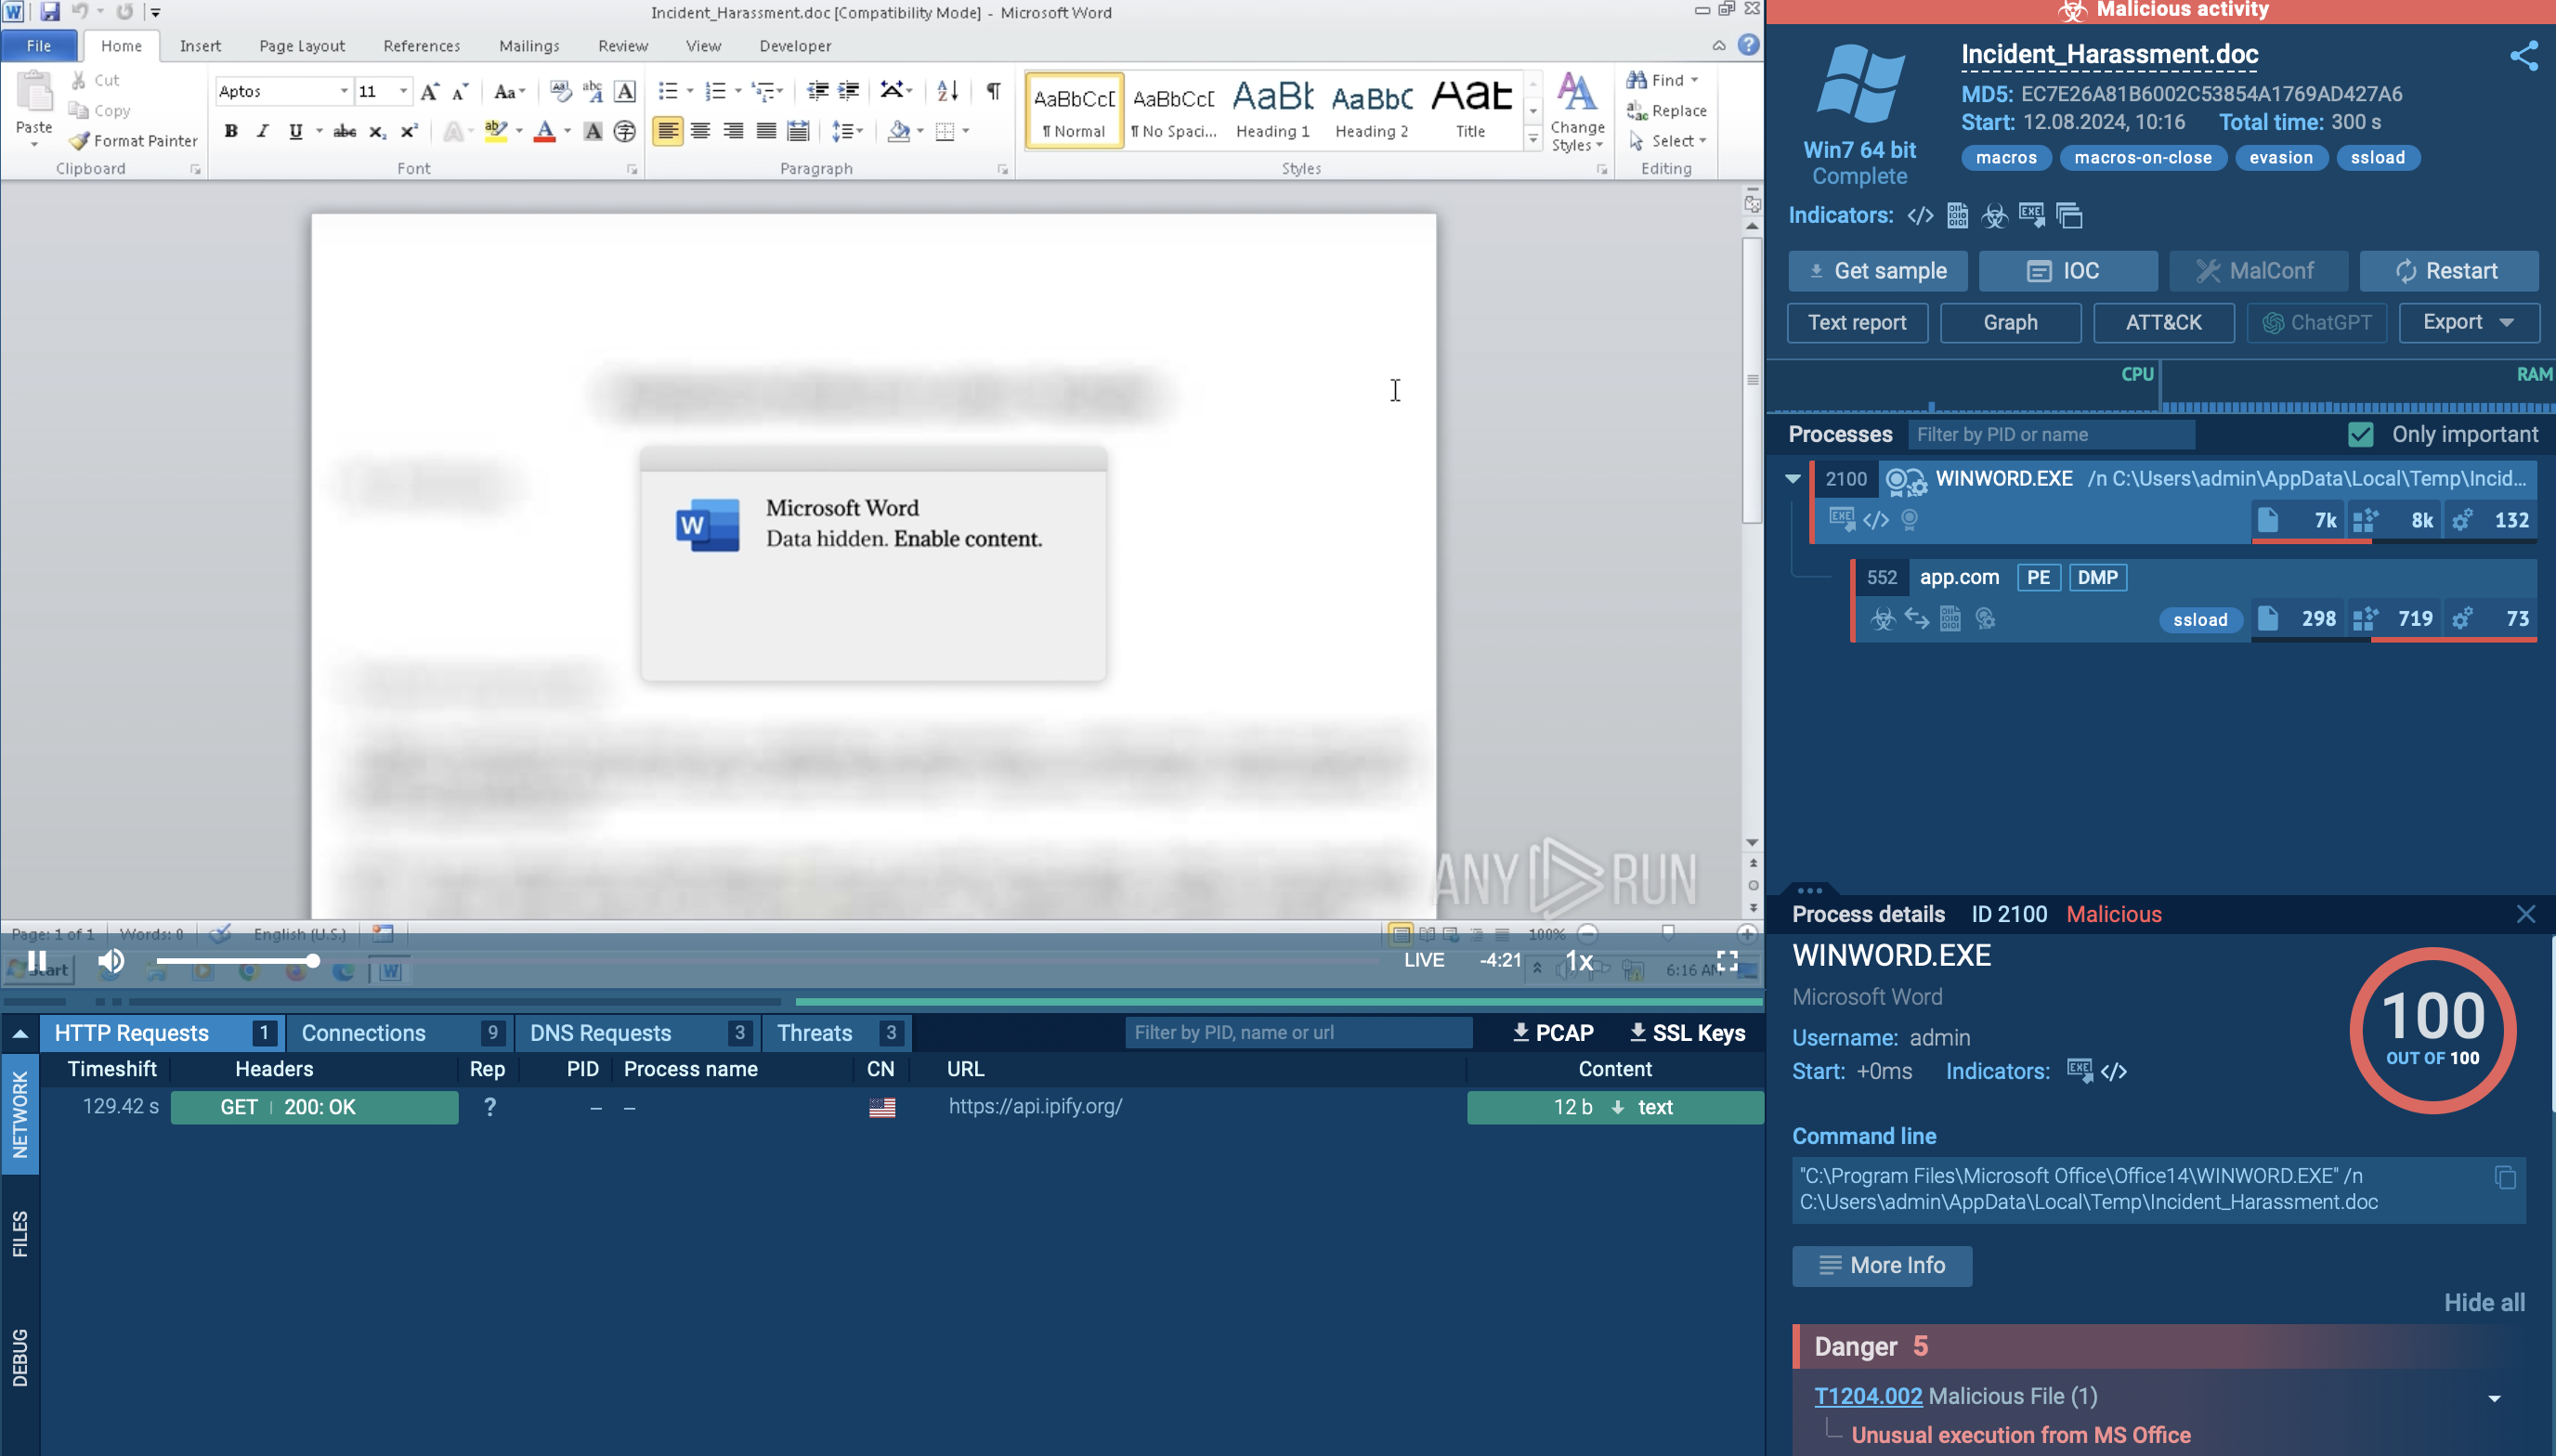
Task: Enter fullscreen video mode
Action: (1727, 961)
